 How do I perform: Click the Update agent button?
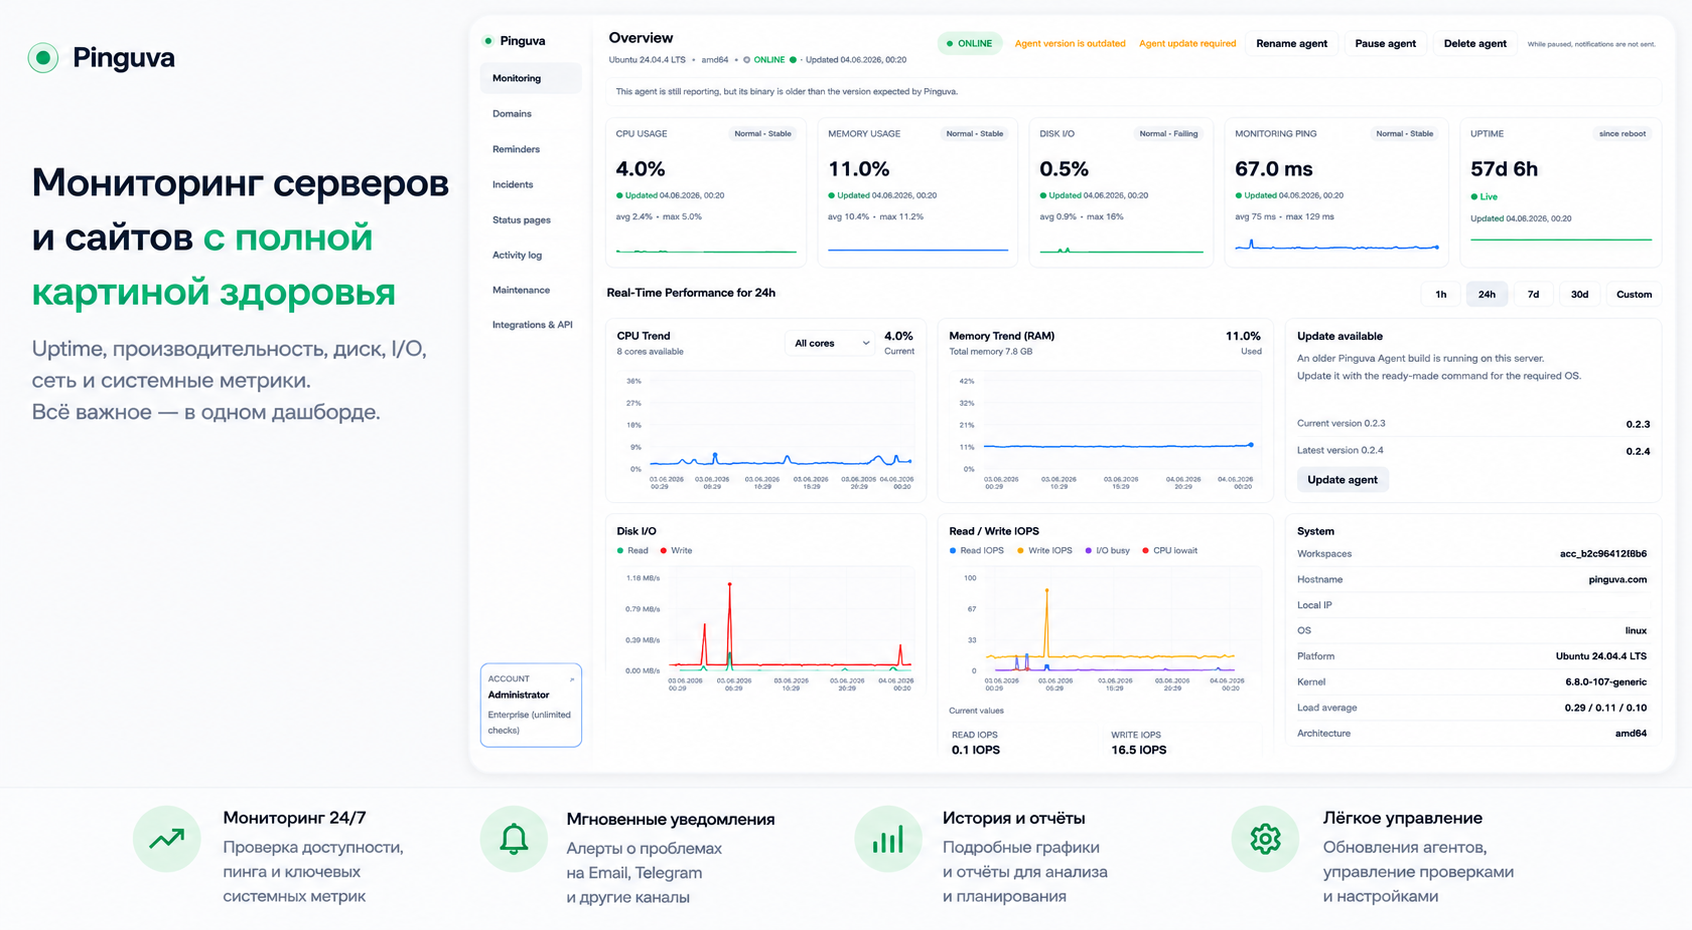click(1342, 480)
